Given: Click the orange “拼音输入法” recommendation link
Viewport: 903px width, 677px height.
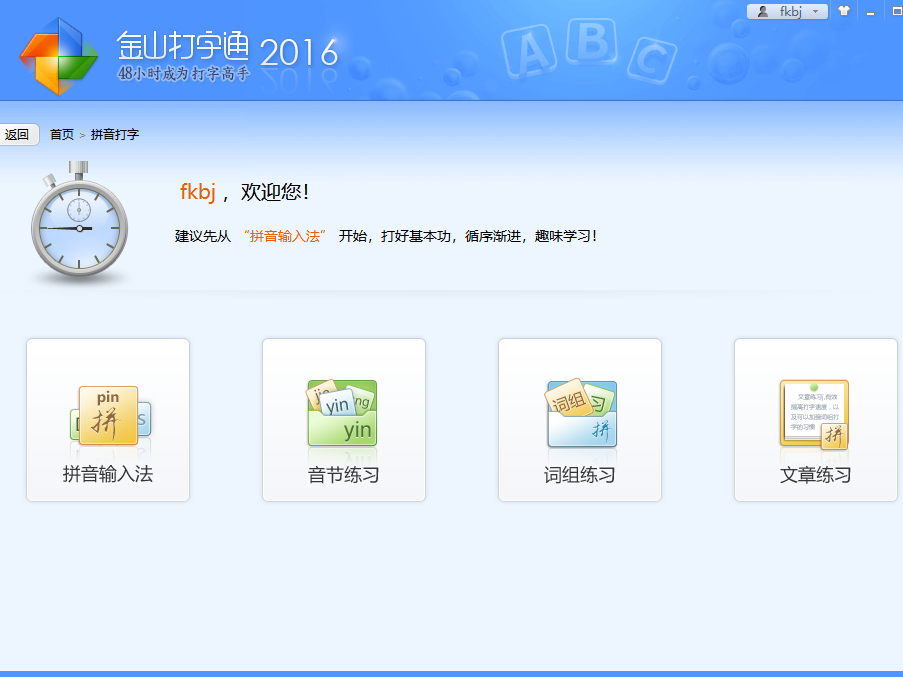Looking at the screenshot, I should click(x=284, y=236).
